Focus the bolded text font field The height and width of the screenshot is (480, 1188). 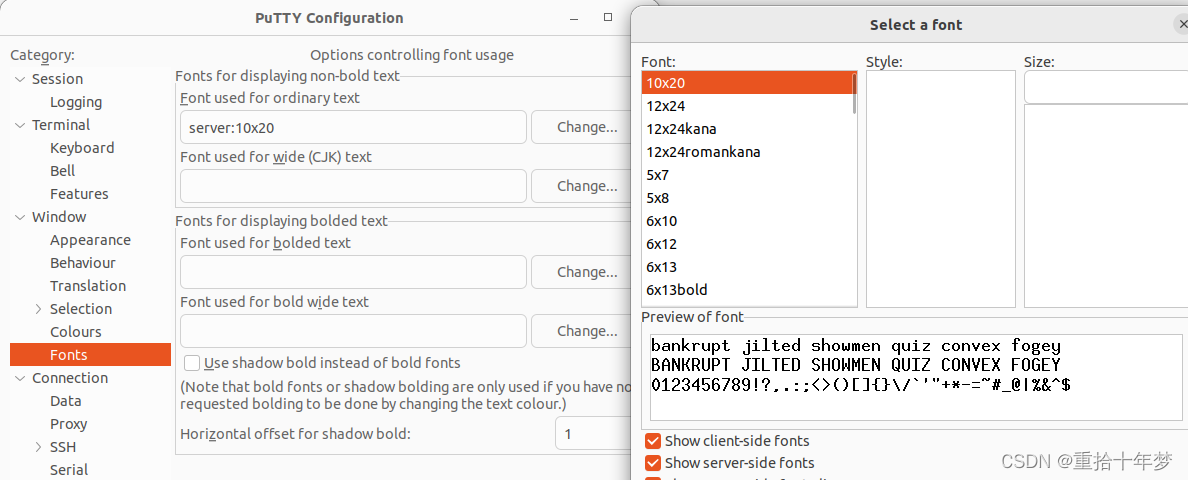(x=353, y=272)
